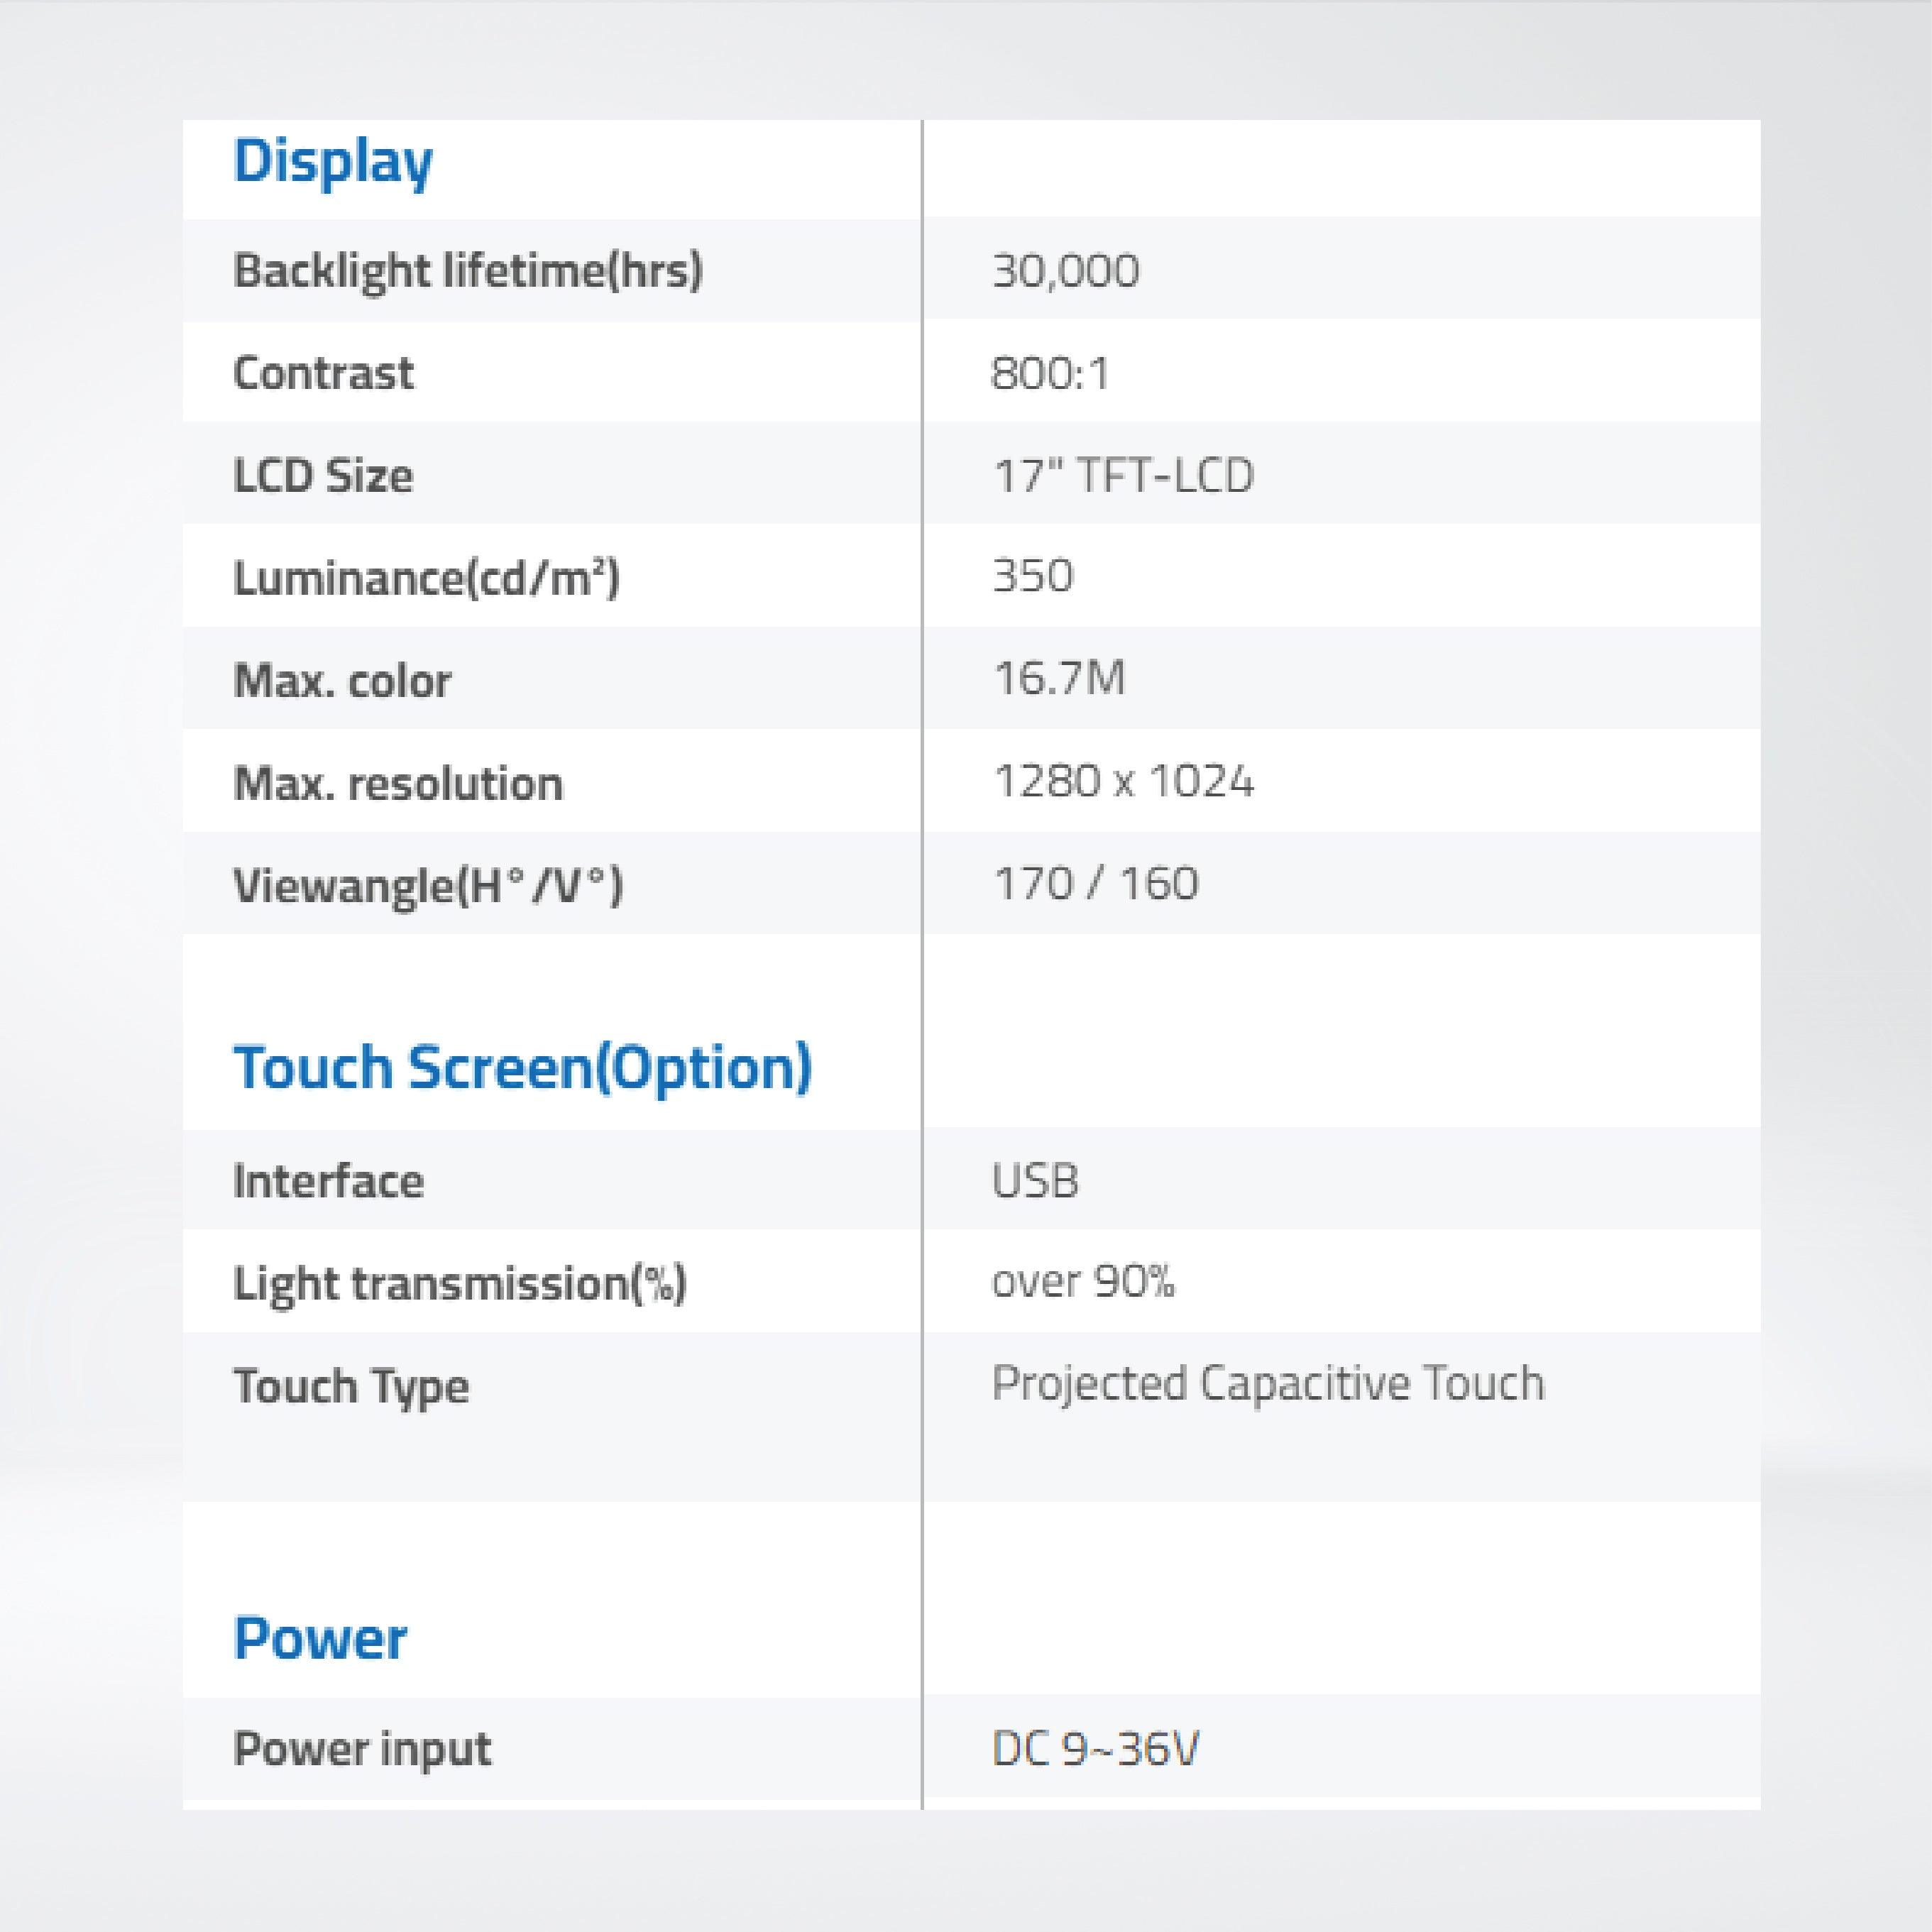1932x1932 pixels.
Task: Click the 170 / 160 value
Action: [1096, 884]
